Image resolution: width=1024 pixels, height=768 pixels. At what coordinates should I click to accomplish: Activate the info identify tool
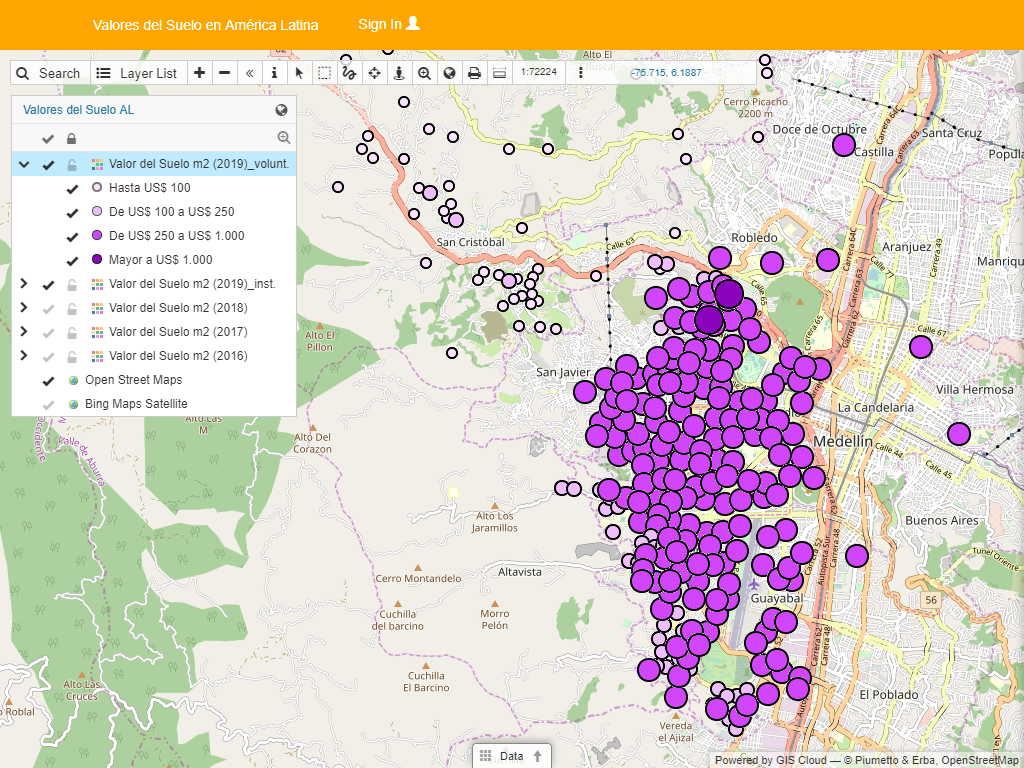tap(274, 73)
